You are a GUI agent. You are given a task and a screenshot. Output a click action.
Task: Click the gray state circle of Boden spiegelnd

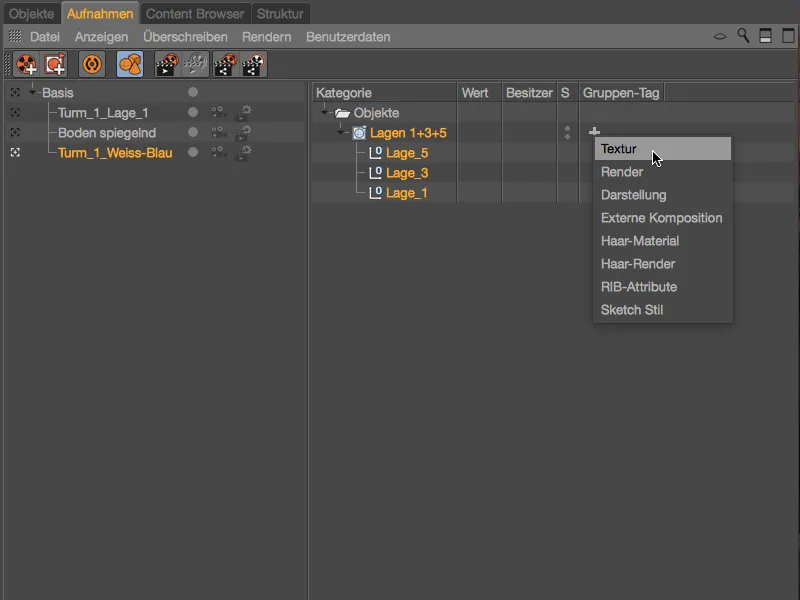pyautogui.click(x=193, y=132)
